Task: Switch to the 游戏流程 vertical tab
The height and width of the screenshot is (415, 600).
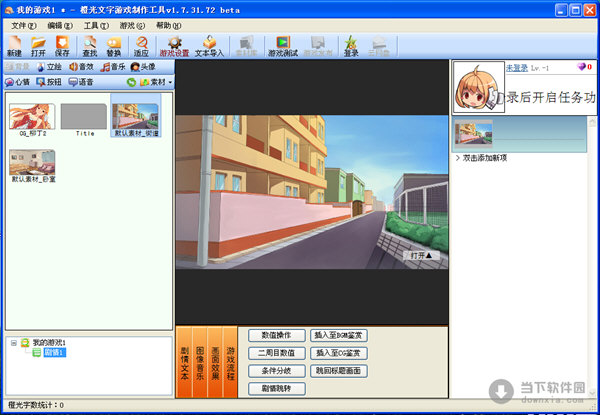Action: click(x=230, y=362)
